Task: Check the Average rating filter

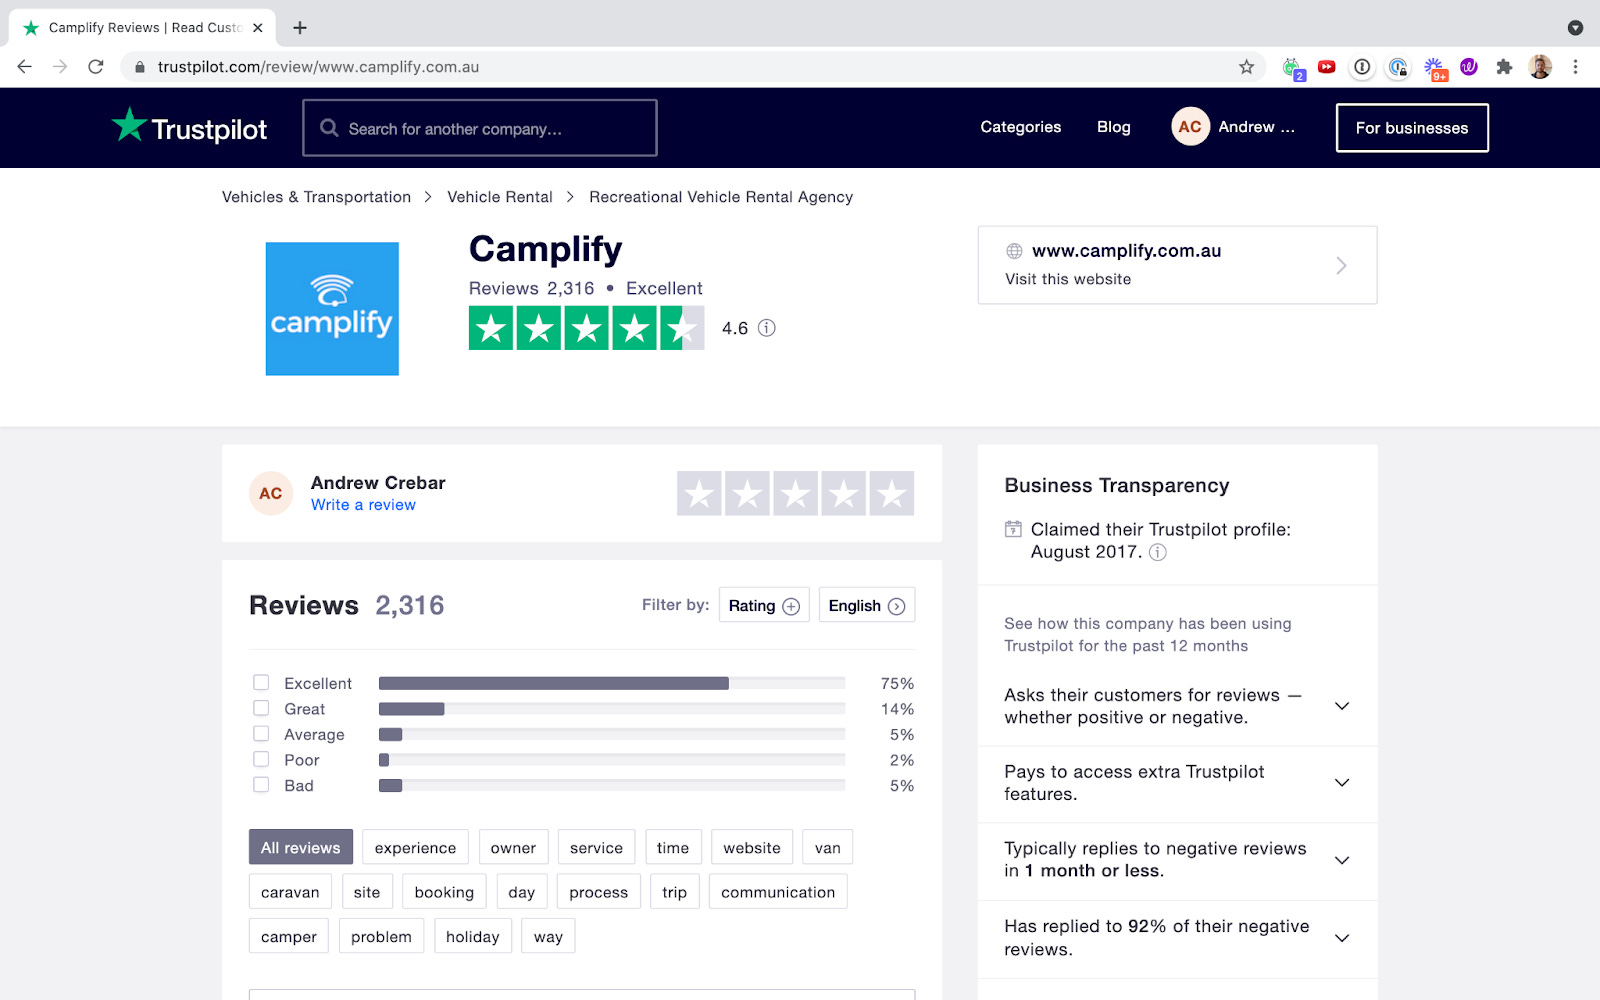Action: pos(261,734)
